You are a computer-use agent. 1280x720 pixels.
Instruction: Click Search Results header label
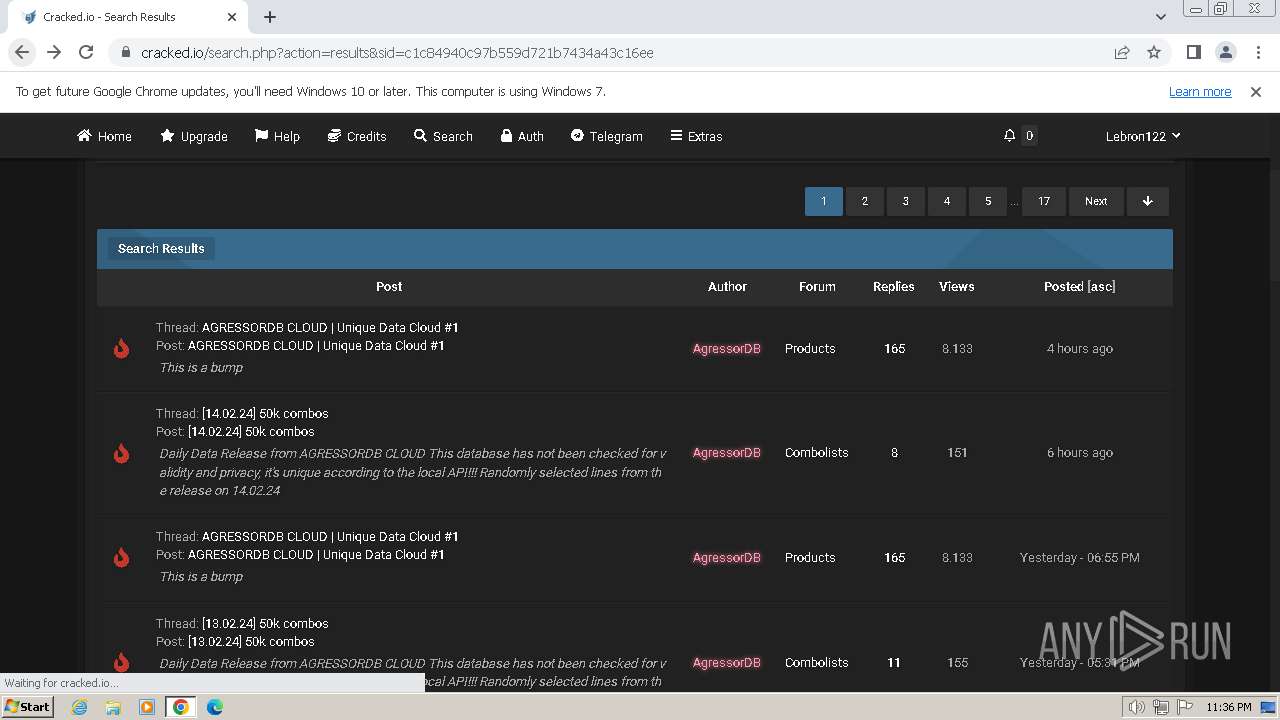(x=161, y=248)
